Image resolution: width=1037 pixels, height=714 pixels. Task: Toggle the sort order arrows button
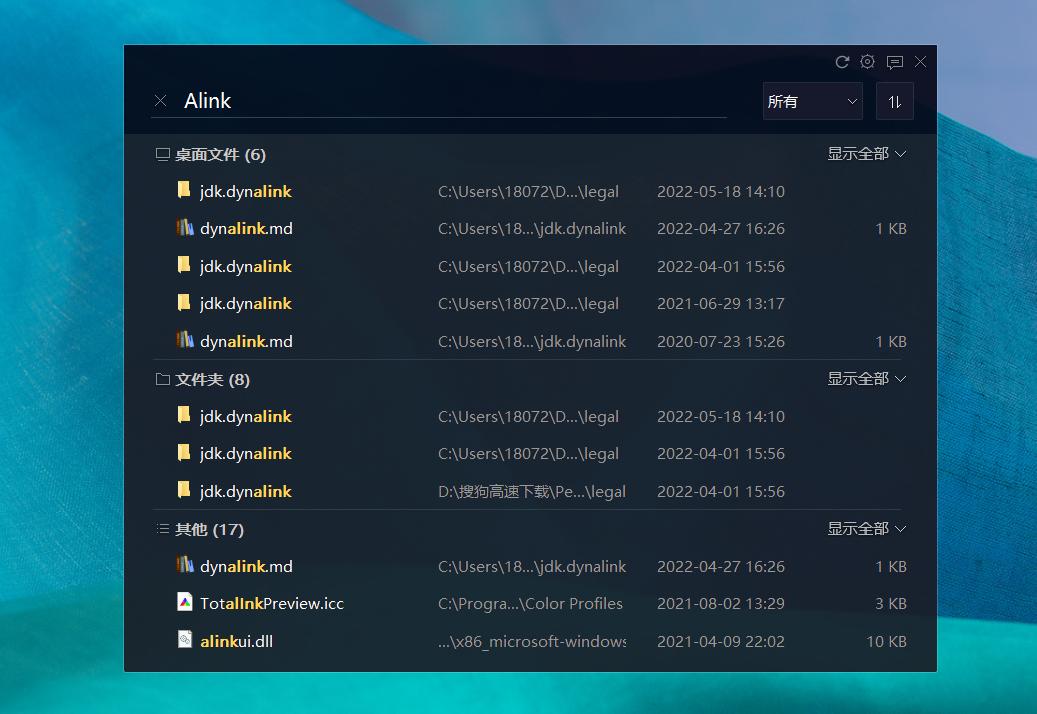(x=895, y=101)
